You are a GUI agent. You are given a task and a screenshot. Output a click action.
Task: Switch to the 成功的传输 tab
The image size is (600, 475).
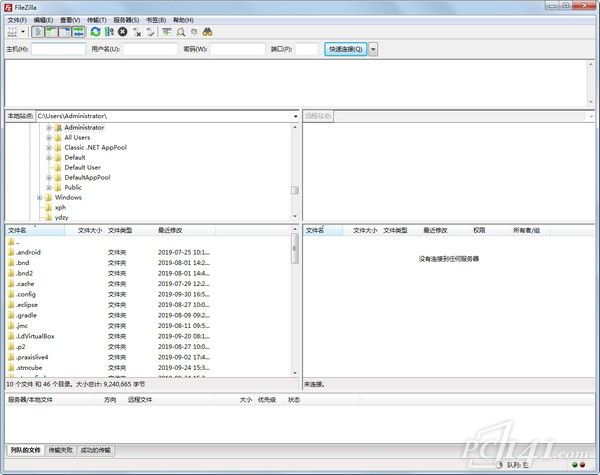95,450
